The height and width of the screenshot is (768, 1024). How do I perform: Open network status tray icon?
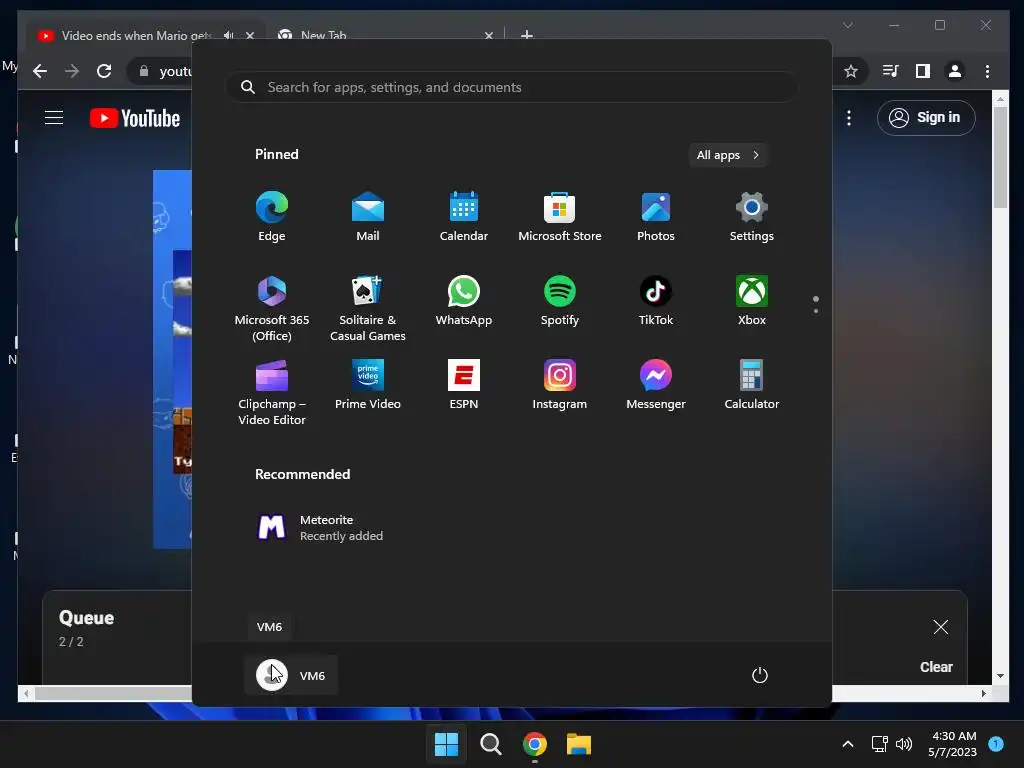point(880,744)
